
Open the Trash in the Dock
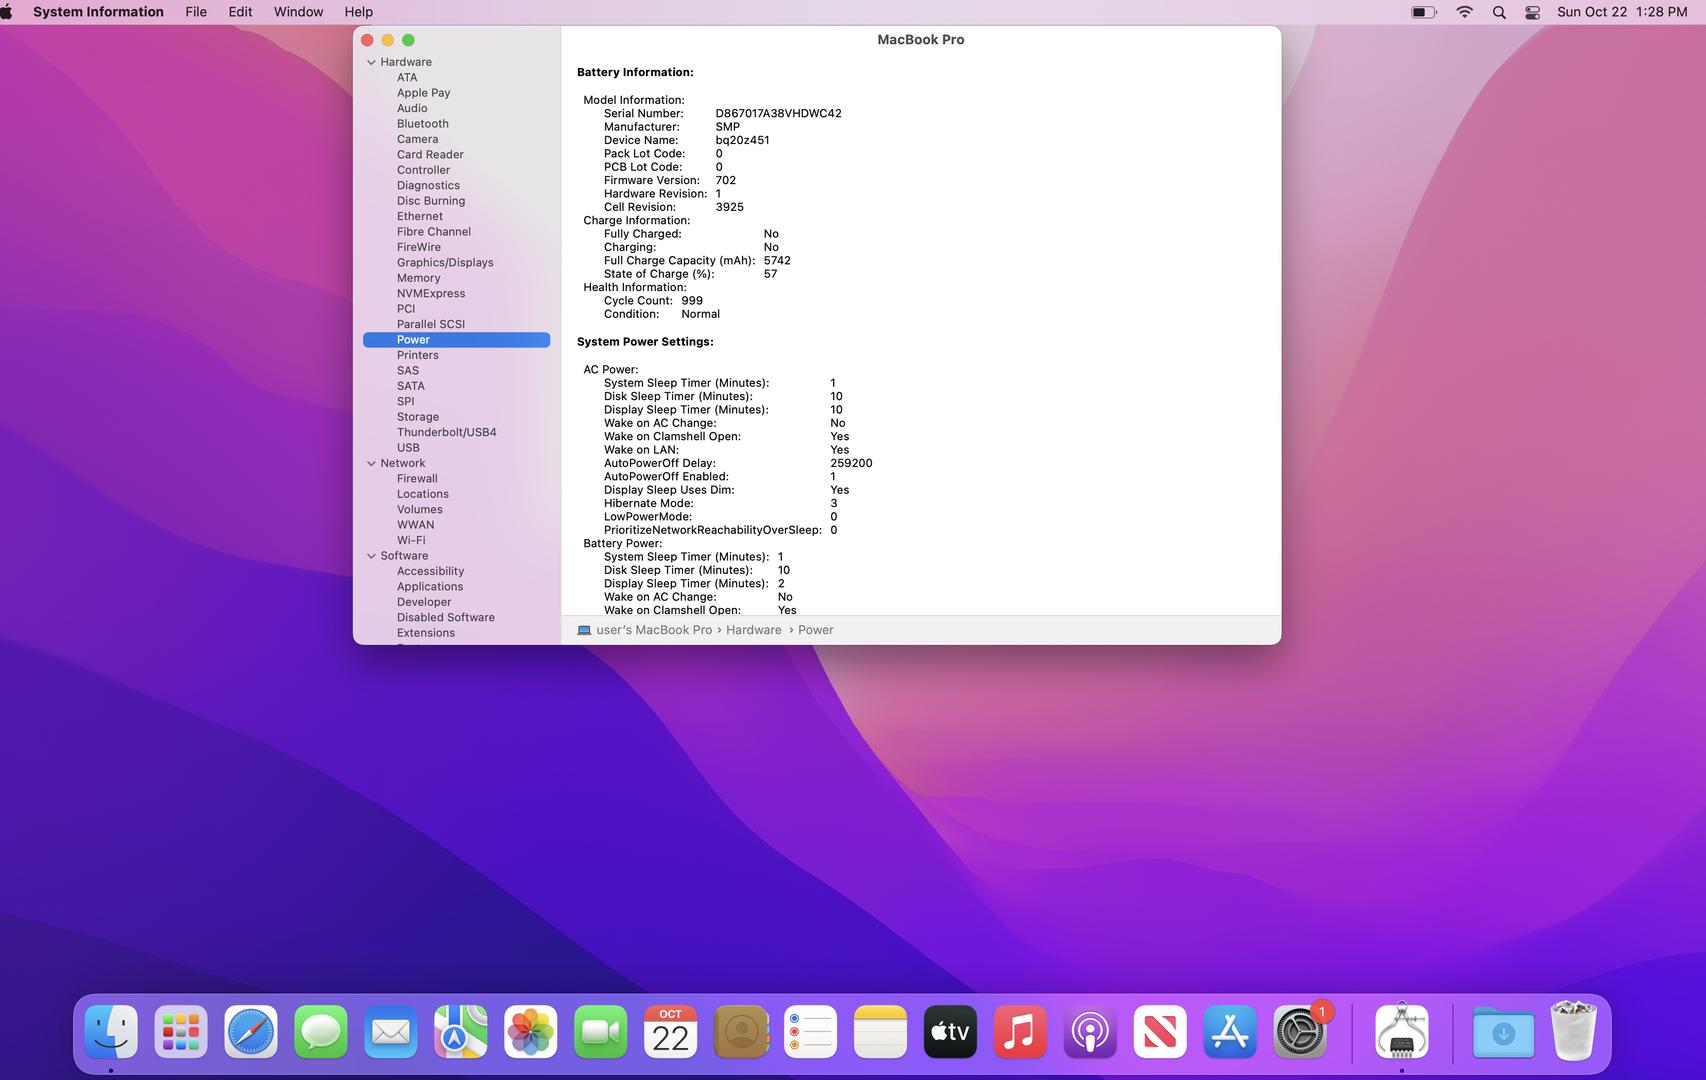tap(1573, 1032)
